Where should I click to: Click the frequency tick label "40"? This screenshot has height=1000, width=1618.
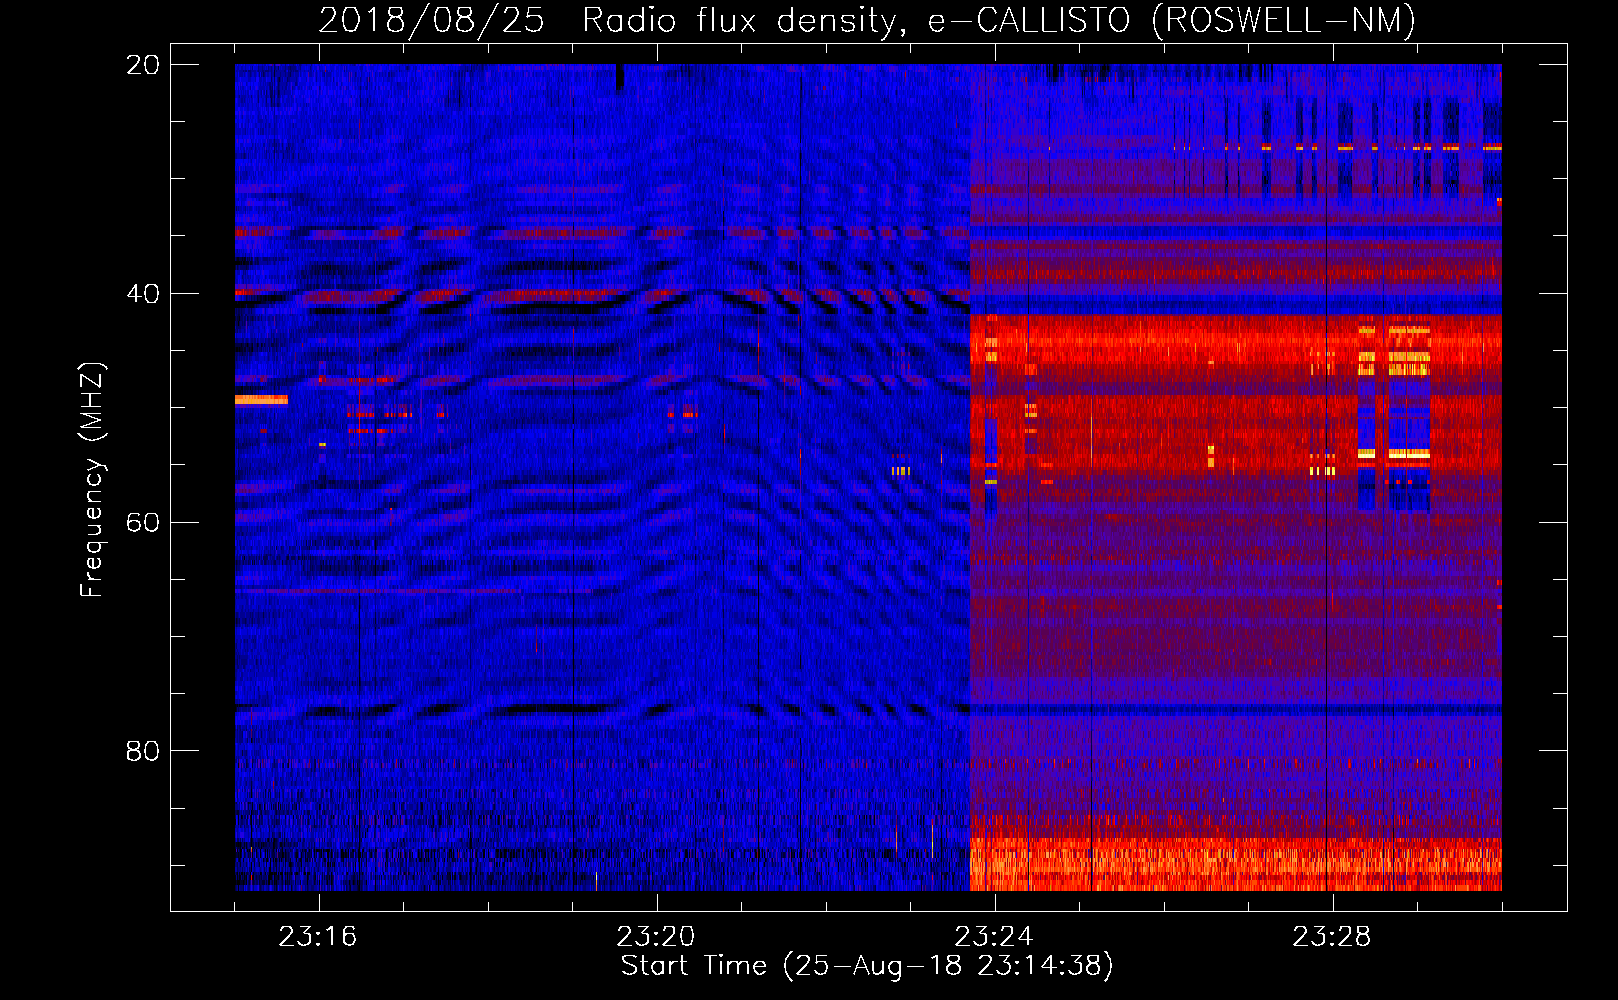pyautogui.click(x=143, y=294)
